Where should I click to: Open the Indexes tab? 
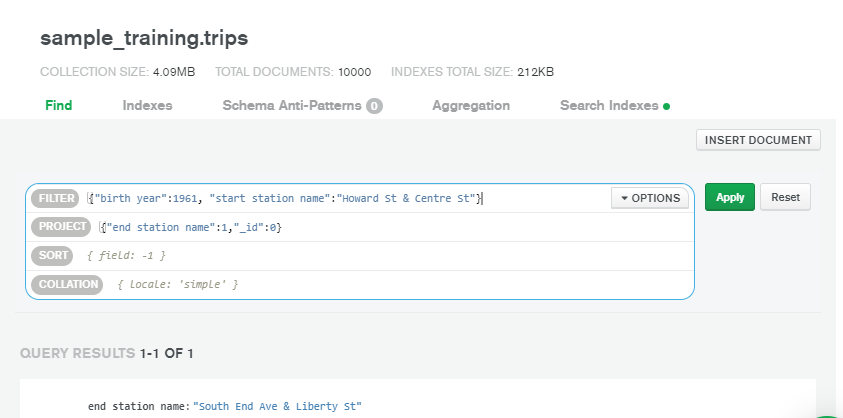point(147,105)
